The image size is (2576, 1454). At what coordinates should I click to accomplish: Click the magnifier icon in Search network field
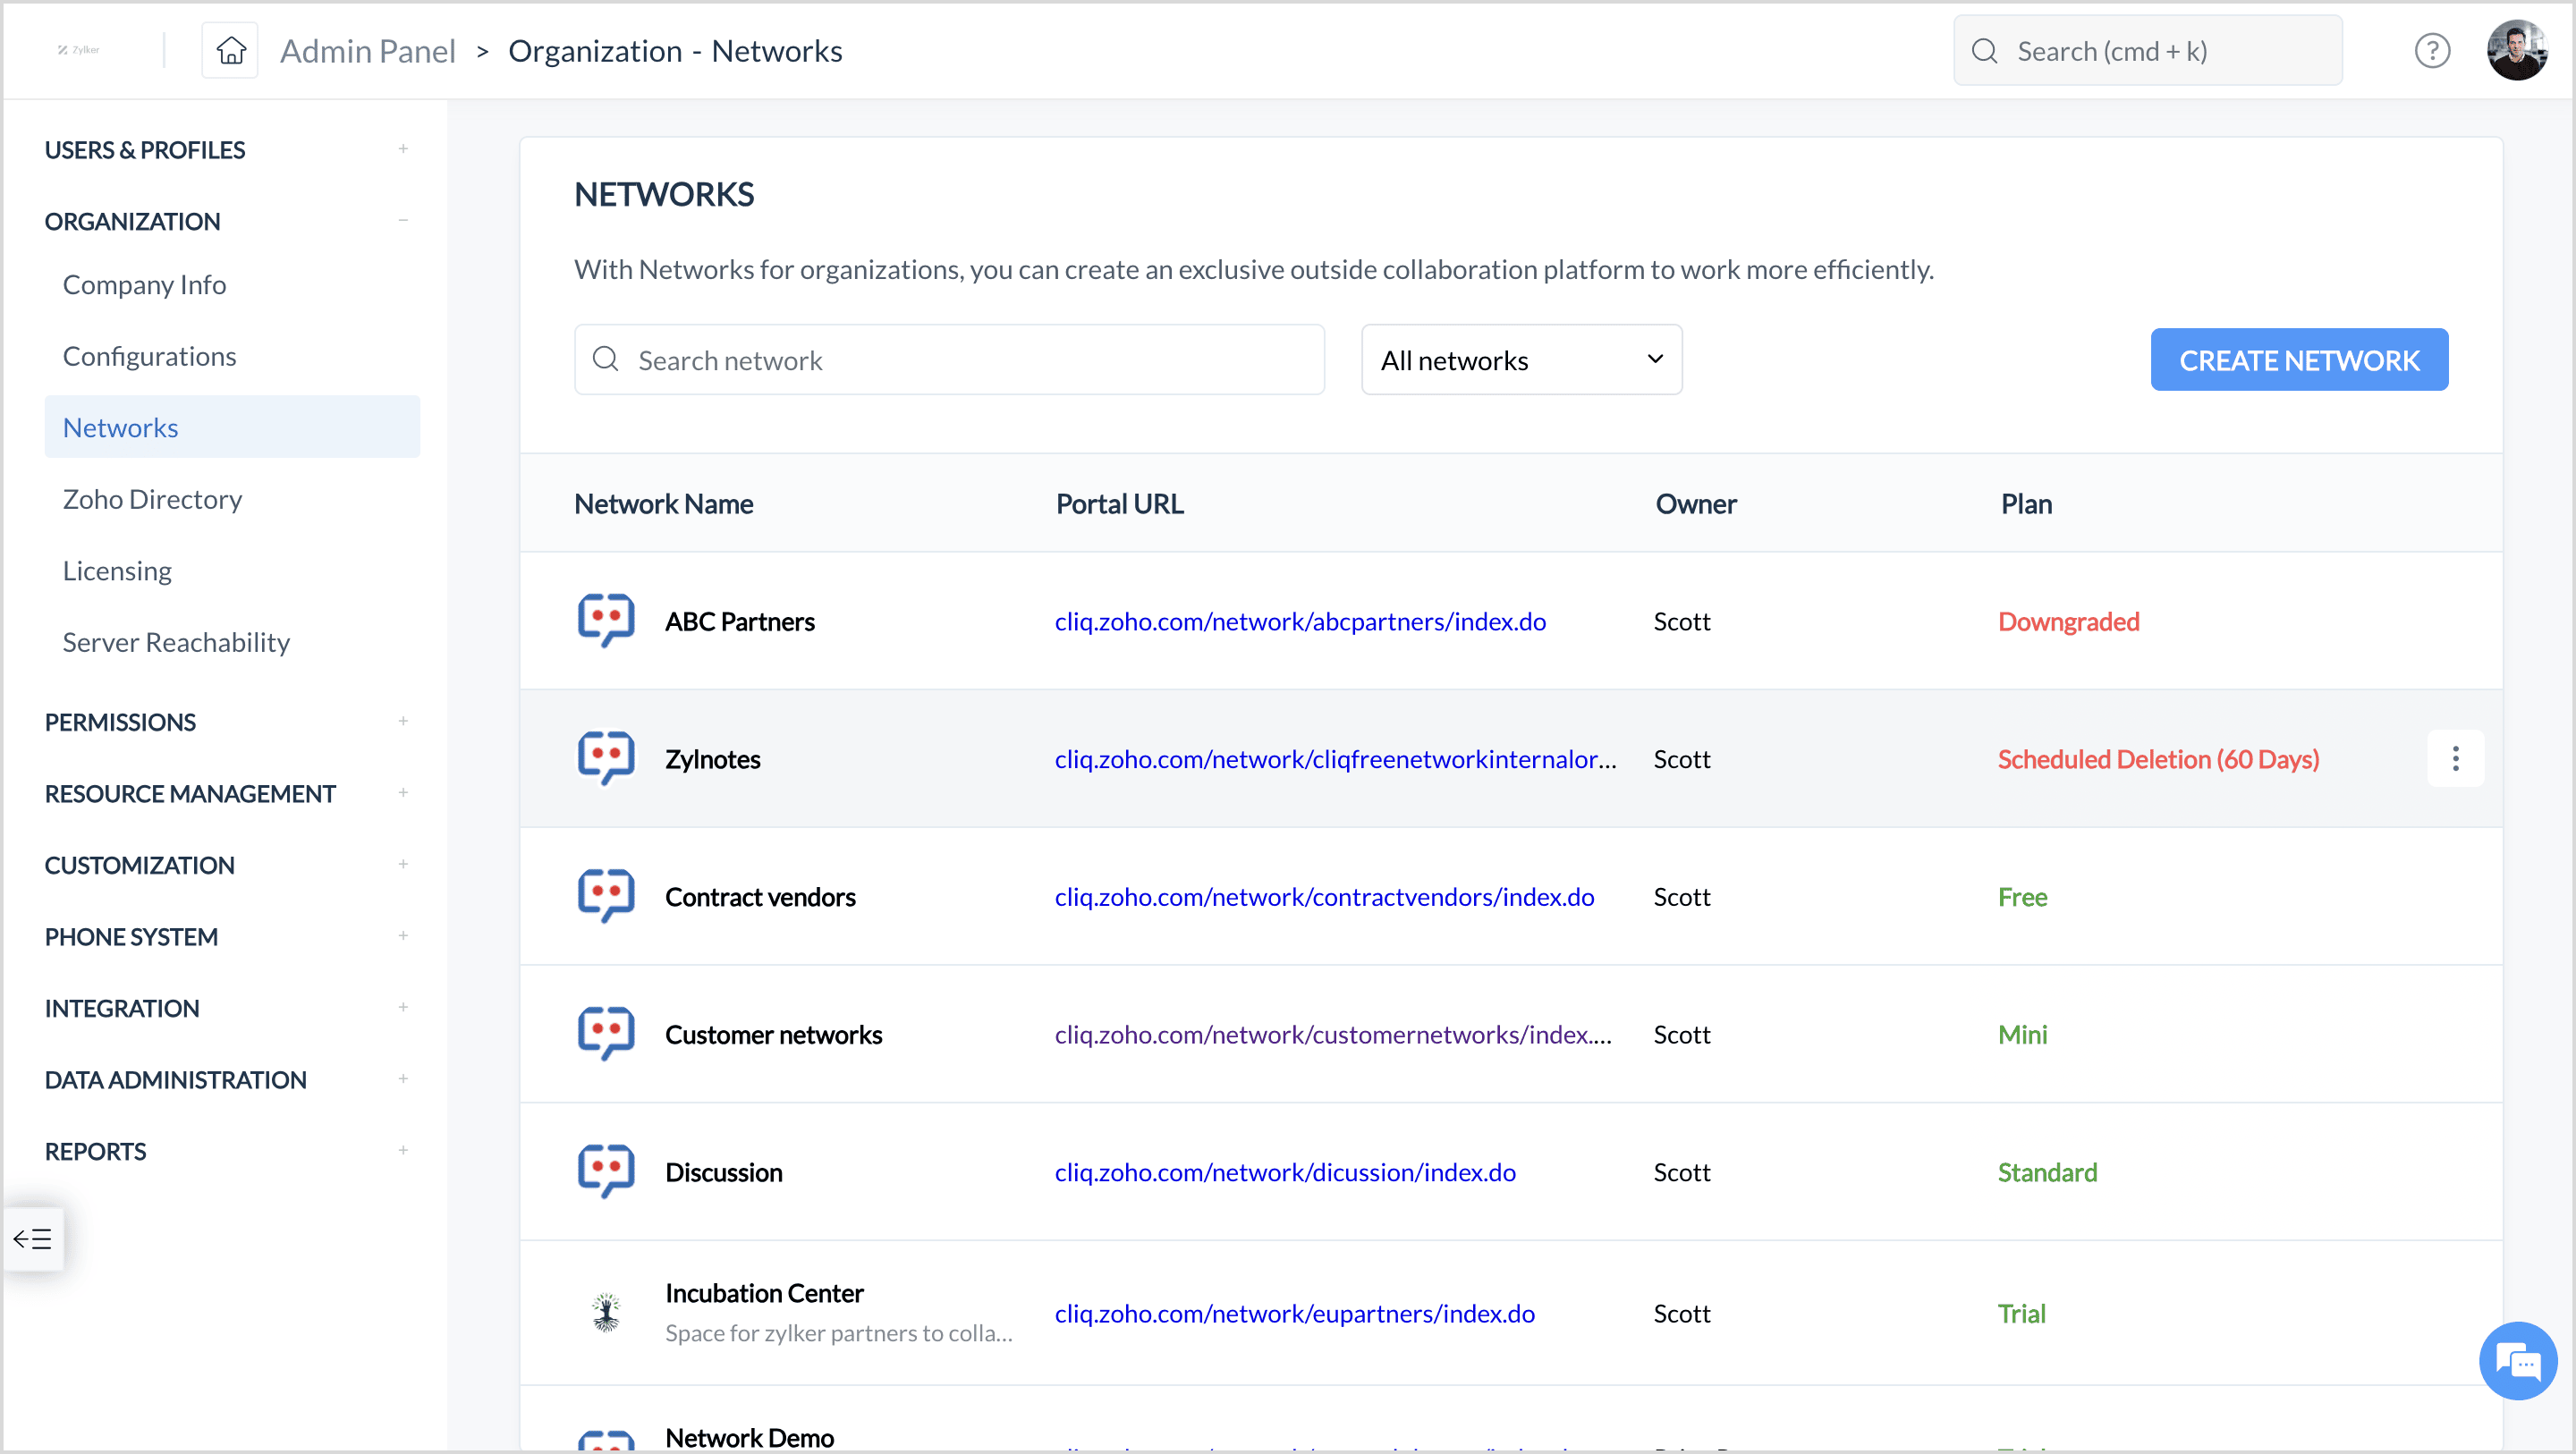coord(605,359)
